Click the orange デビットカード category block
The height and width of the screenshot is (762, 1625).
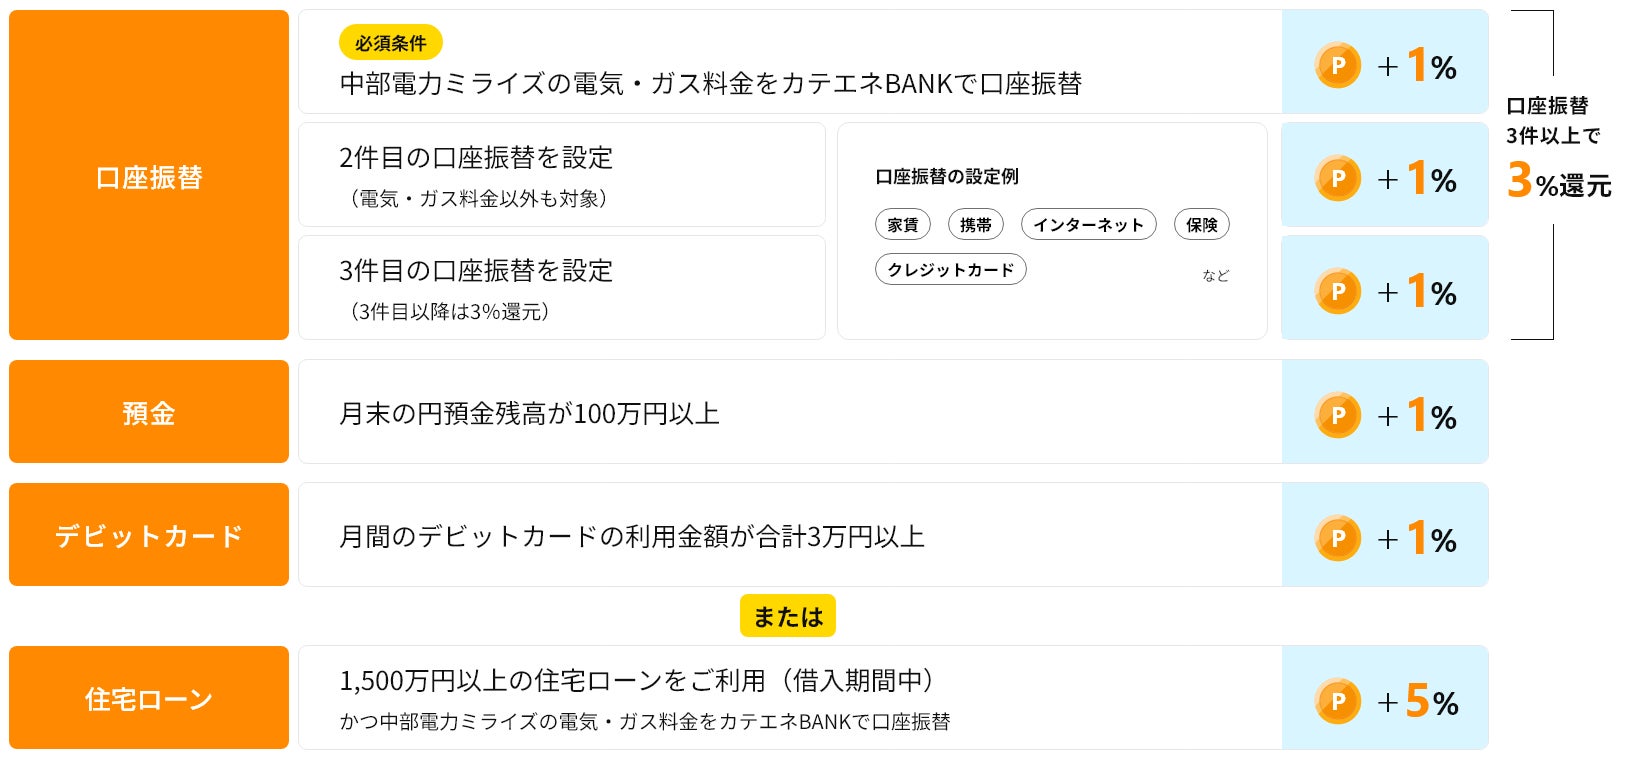click(x=149, y=535)
